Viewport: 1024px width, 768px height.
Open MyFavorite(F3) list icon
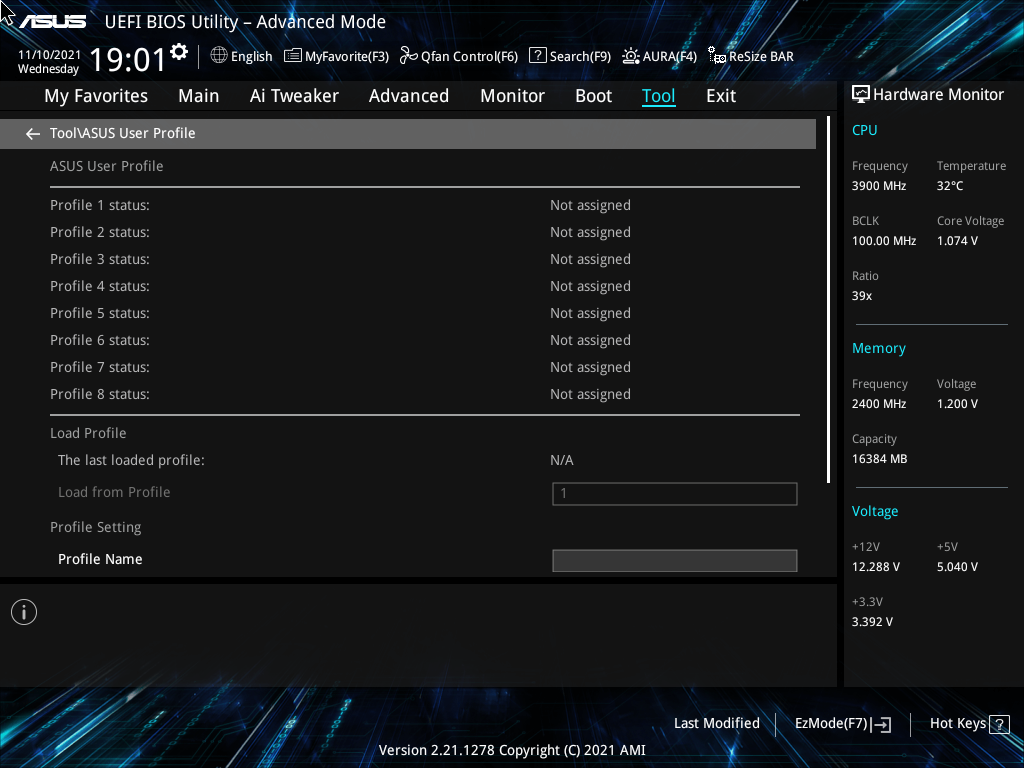point(293,56)
